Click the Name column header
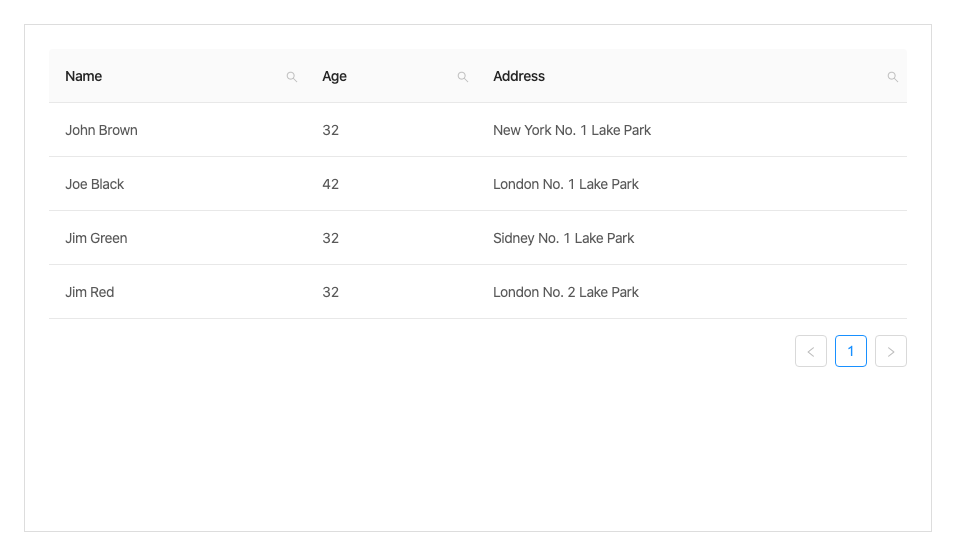 point(84,76)
